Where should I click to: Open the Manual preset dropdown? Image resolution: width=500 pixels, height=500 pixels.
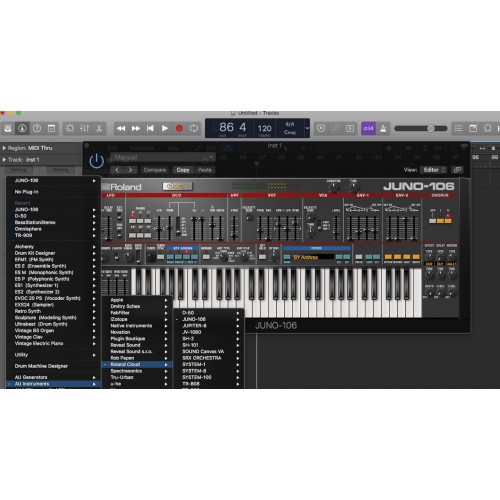(x=163, y=157)
